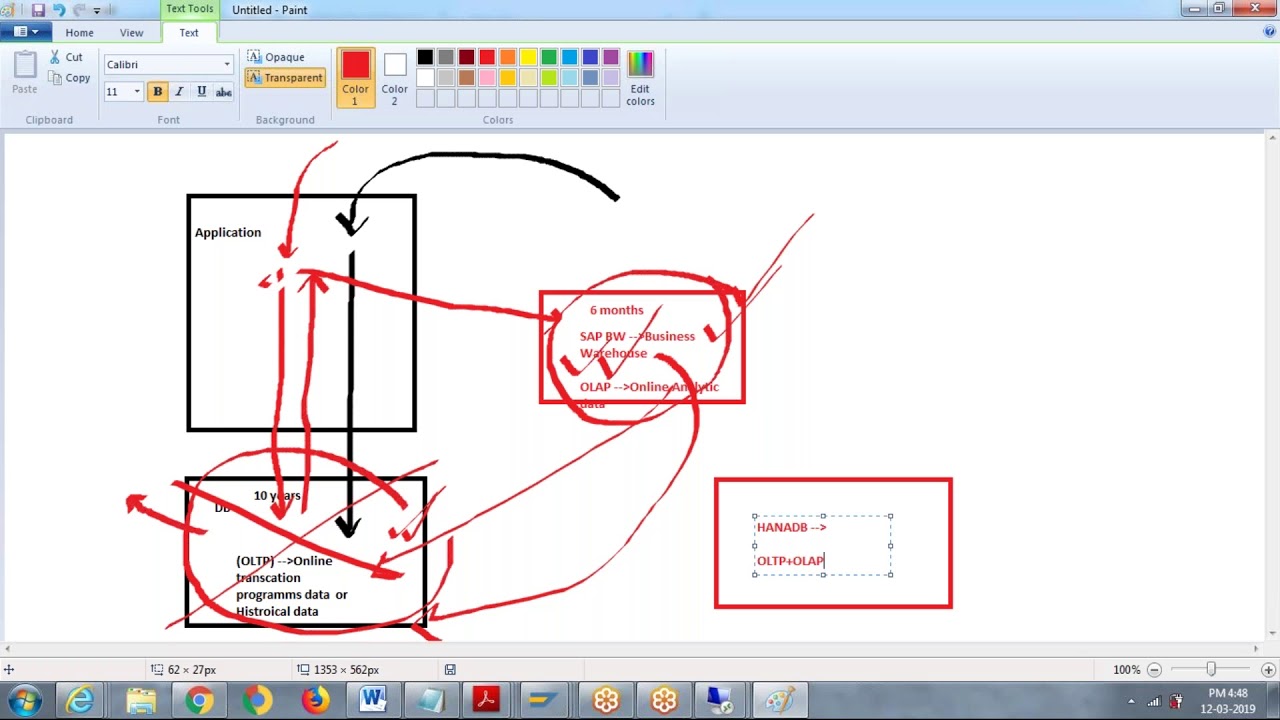
Task: Pick the yellow color swatch
Action: click(528, 58)
